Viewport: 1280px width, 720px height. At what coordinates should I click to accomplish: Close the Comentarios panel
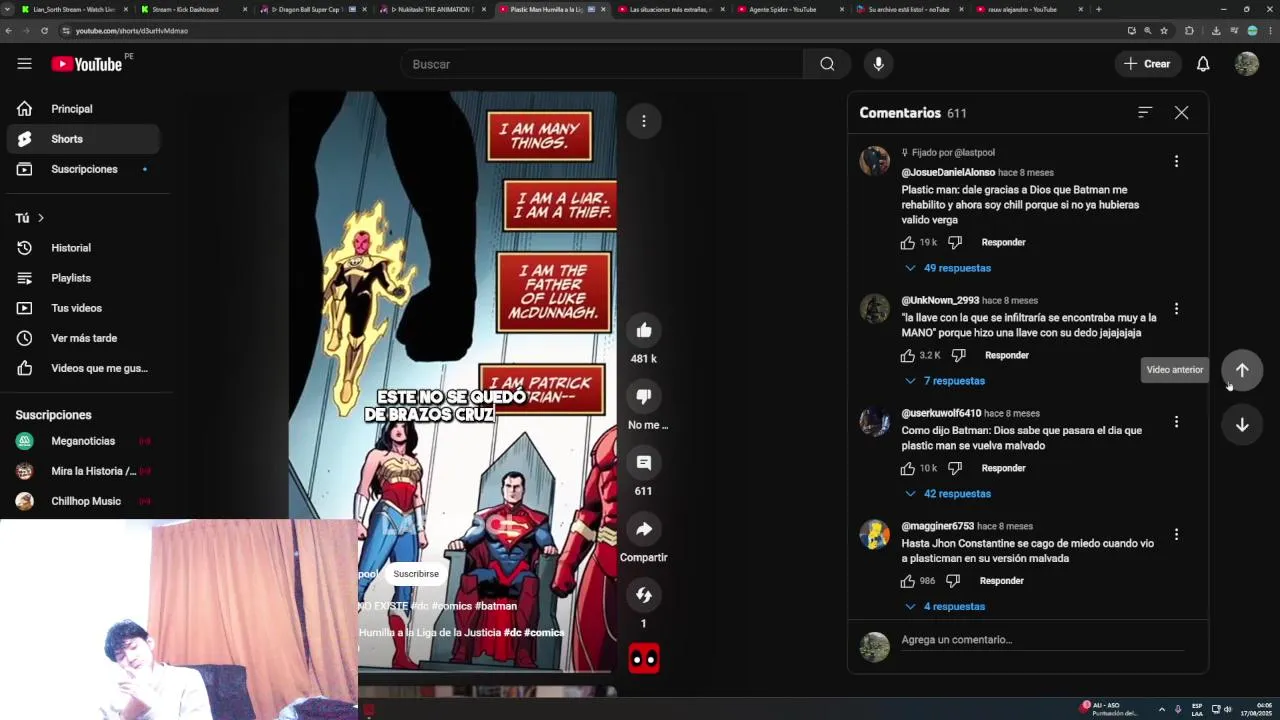click(x=1181, y=113)
